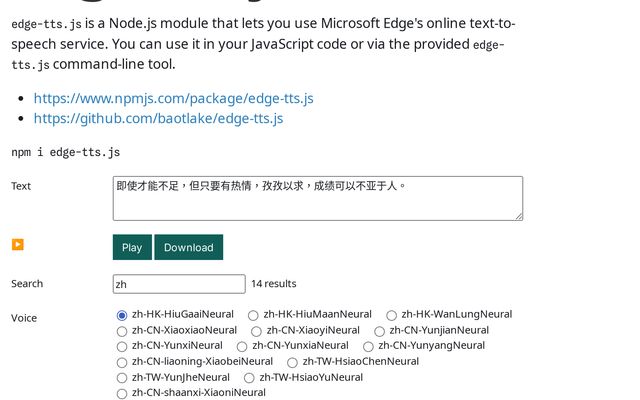Click the 'npm i edge-tts.js' command text
Viewport: 640px width, 400px height.
coord(66,152)
